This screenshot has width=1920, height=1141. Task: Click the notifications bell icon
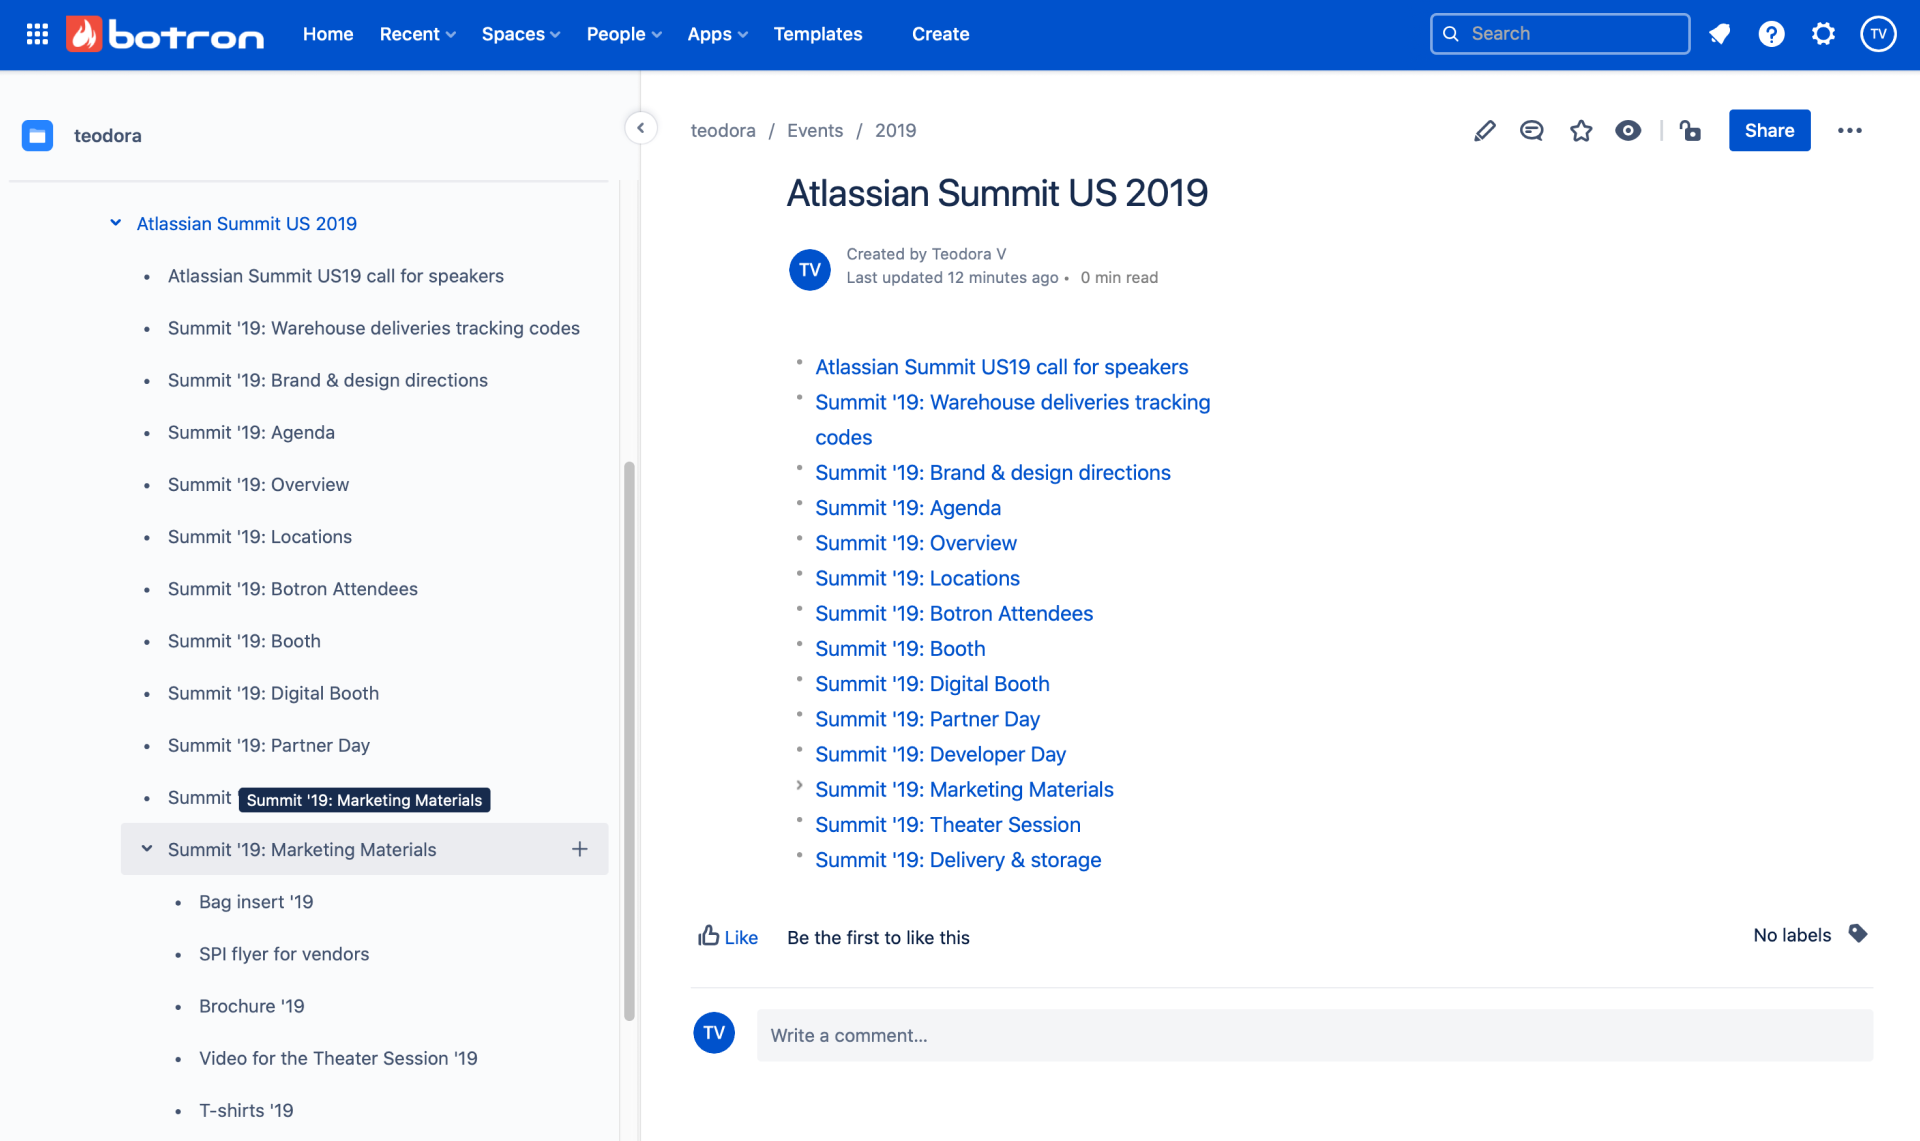tap(1720, 34)
